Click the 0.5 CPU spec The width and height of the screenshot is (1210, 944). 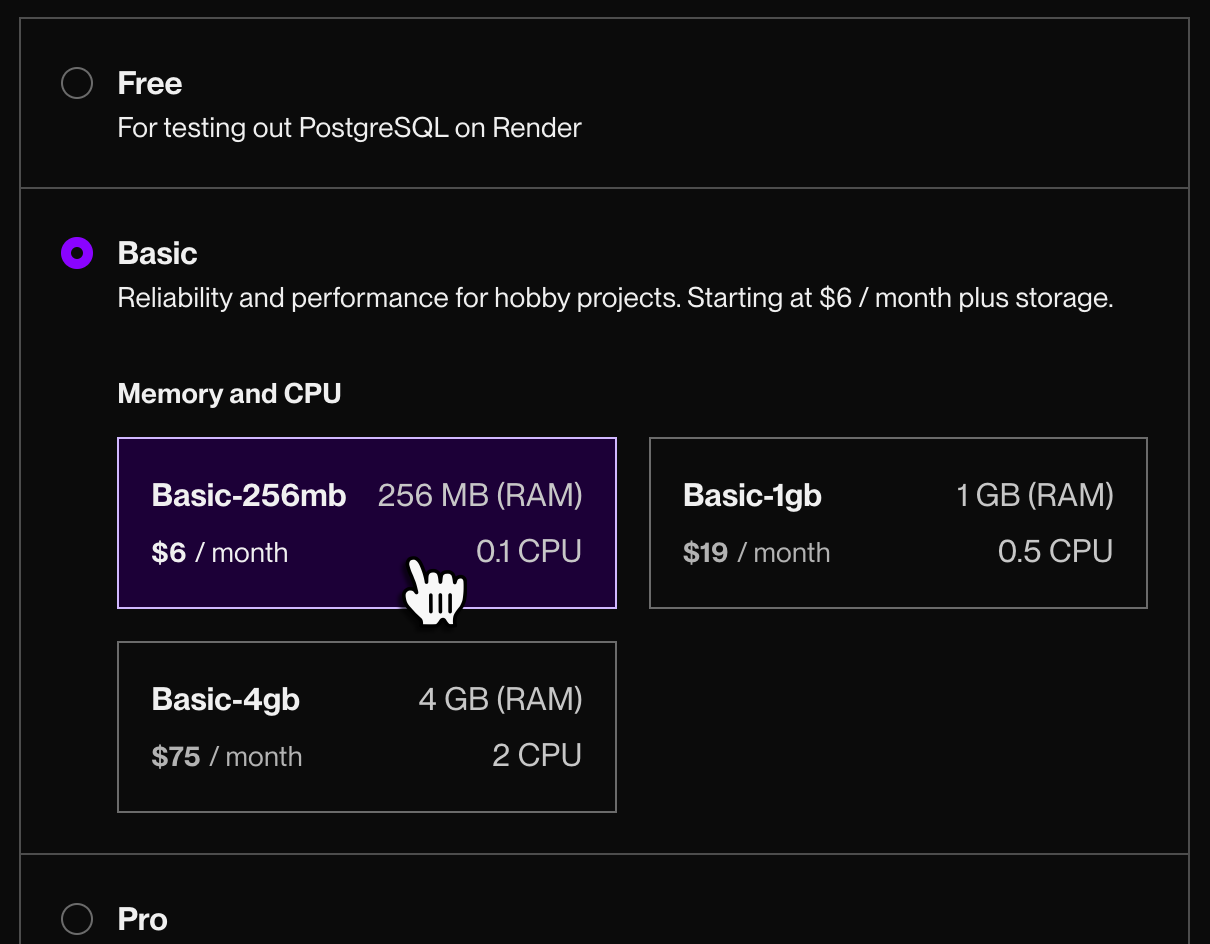[x=1055, y=552]
